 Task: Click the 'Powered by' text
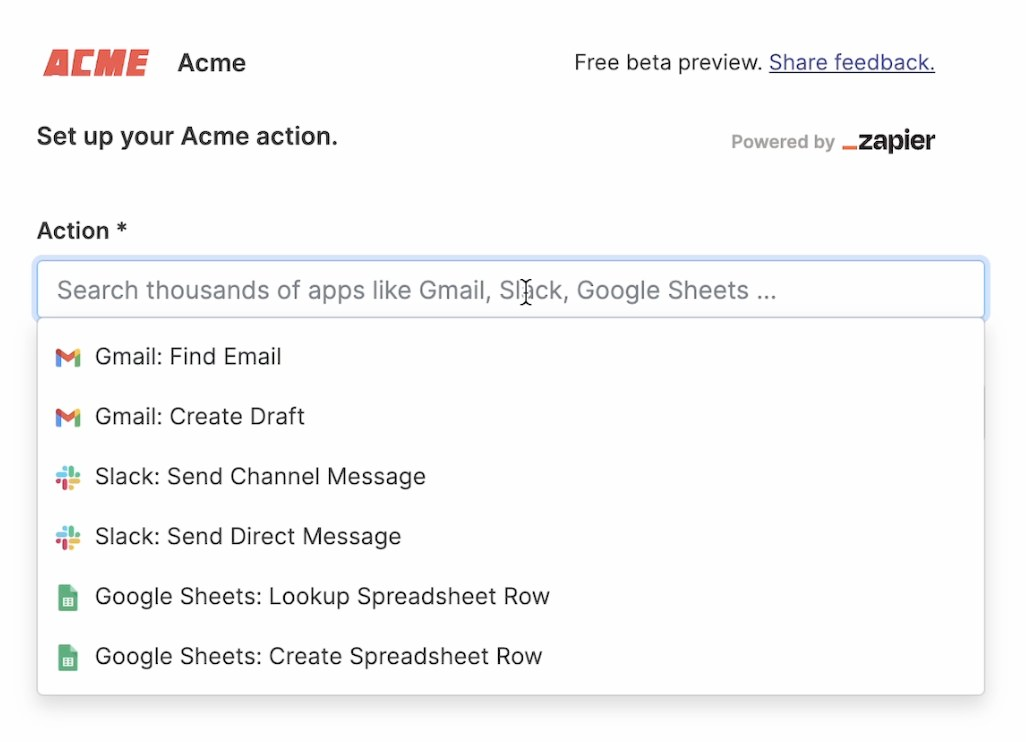tap(783, 142)
